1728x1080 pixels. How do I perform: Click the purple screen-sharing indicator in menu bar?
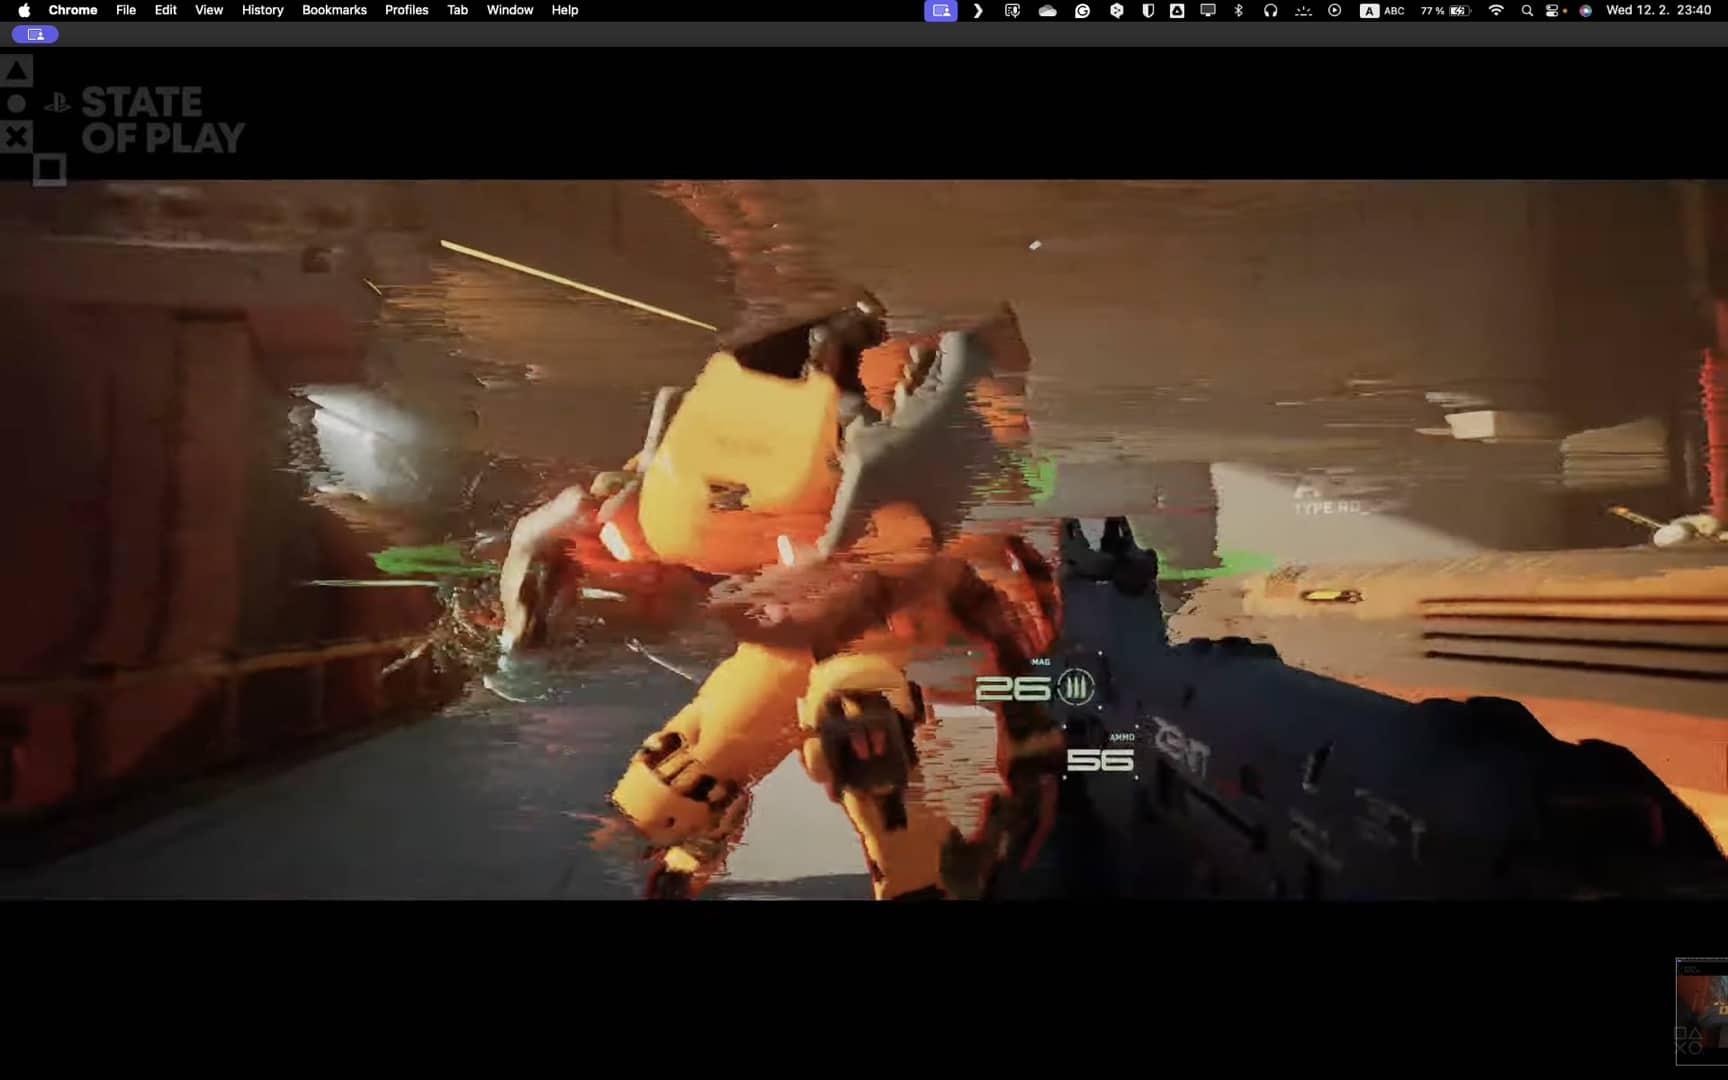pyautogui.click(x=941, y=11)
